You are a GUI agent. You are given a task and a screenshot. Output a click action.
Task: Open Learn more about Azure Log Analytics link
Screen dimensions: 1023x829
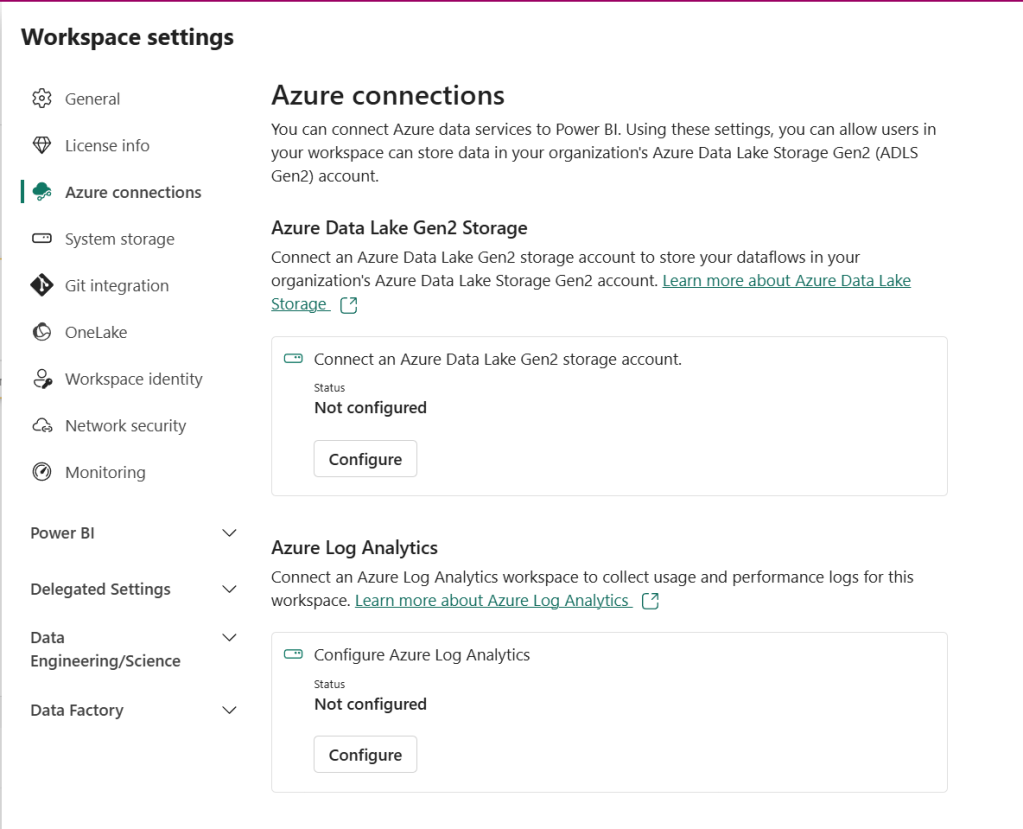[x=492, y=601]
